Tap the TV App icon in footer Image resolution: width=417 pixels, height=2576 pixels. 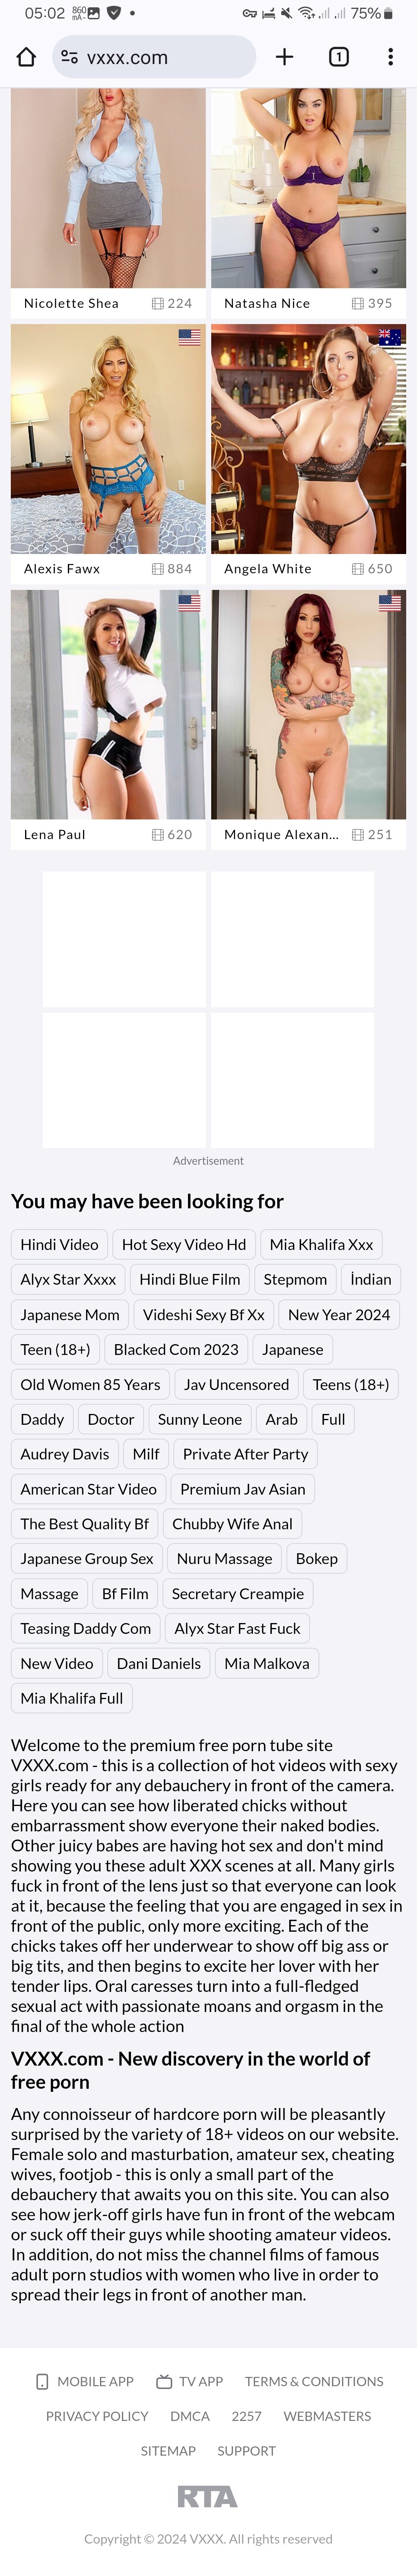pyautogui.click(x=164, y=2381)
